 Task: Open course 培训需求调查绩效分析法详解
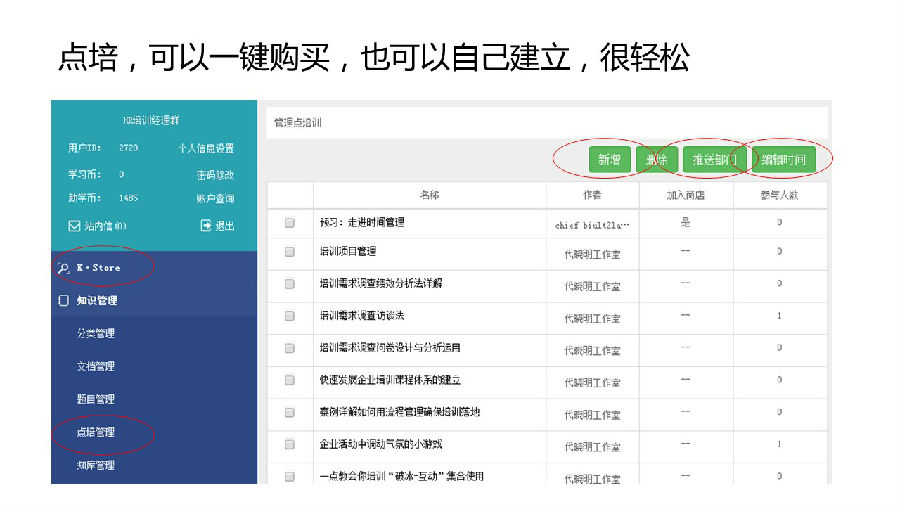(x=381, y=283)
